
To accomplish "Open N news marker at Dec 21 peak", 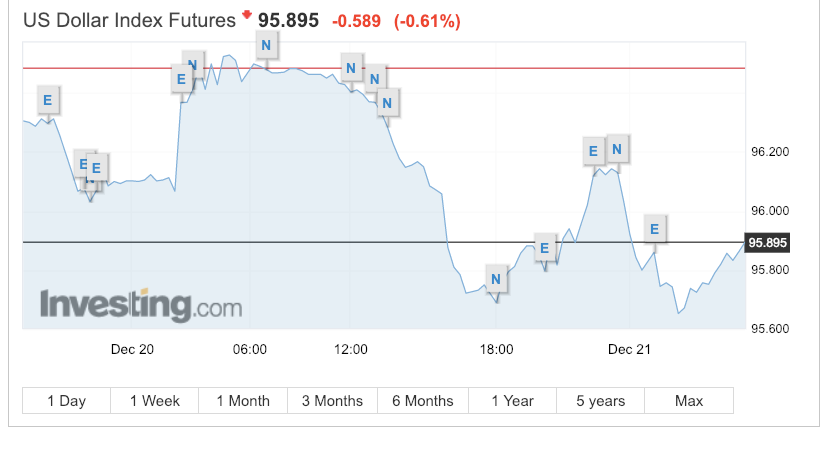I will (617, 149).
